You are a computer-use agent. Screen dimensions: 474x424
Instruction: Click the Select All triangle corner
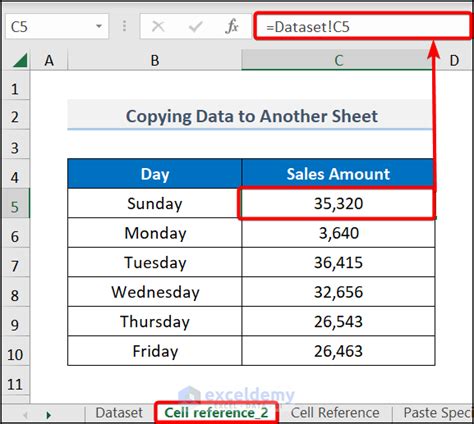point(20,61)
